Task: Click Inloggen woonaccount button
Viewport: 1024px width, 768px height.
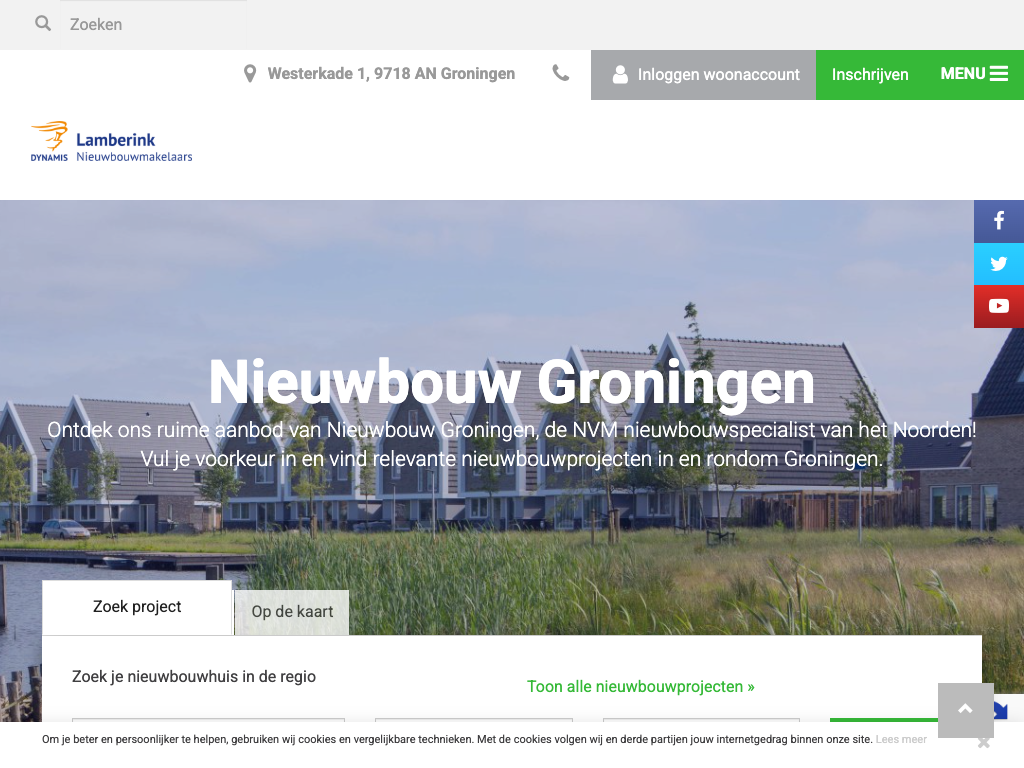Action: pos(704,75)
